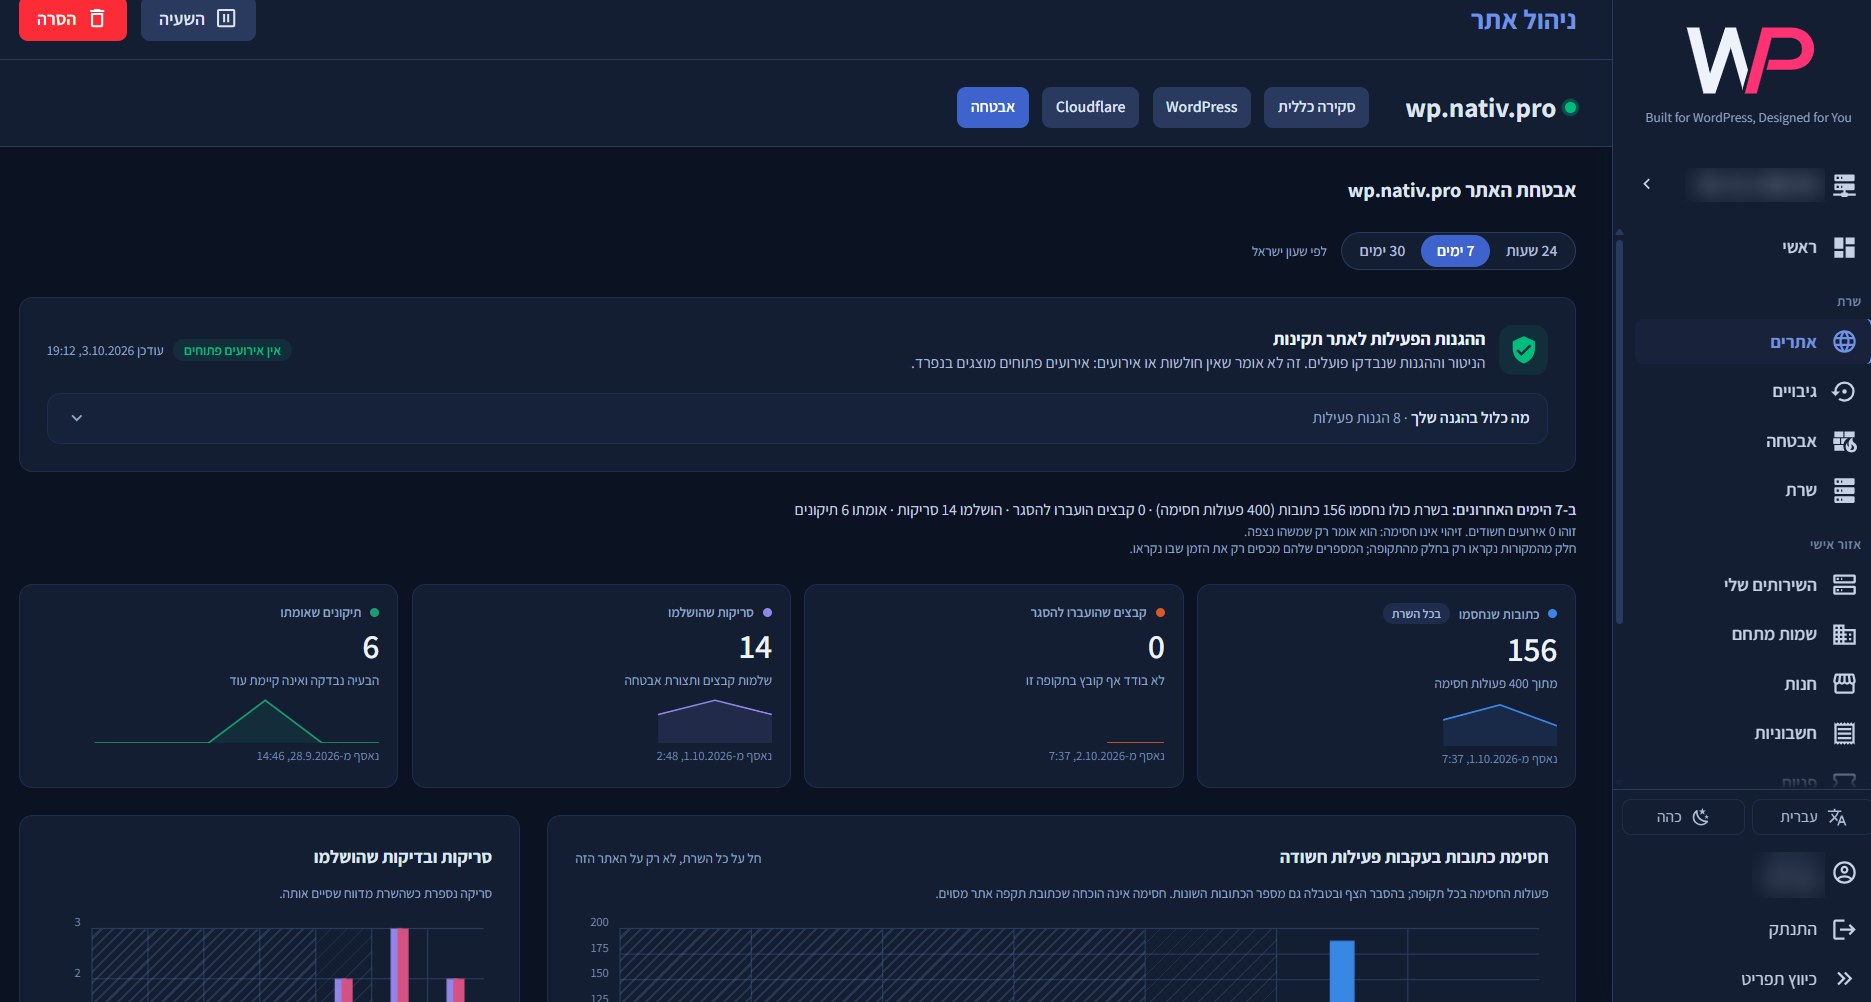Select the 24 שעות time range

point(1531,251)
